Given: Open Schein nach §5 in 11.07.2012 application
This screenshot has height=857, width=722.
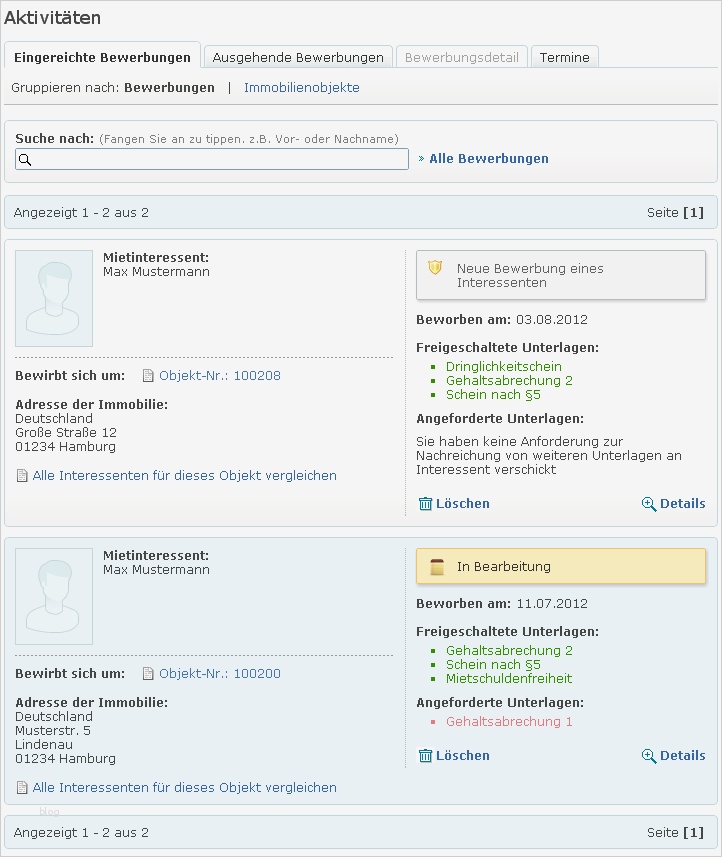Looking at the screenshot, I should pyautogui.click(x=493, y=665).
